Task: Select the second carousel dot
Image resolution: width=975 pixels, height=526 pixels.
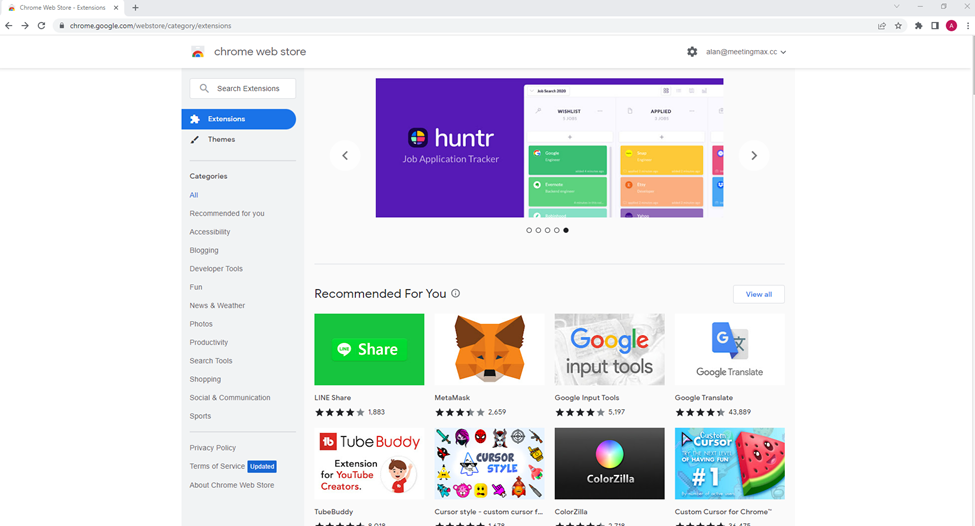Action: pos(538,230)
